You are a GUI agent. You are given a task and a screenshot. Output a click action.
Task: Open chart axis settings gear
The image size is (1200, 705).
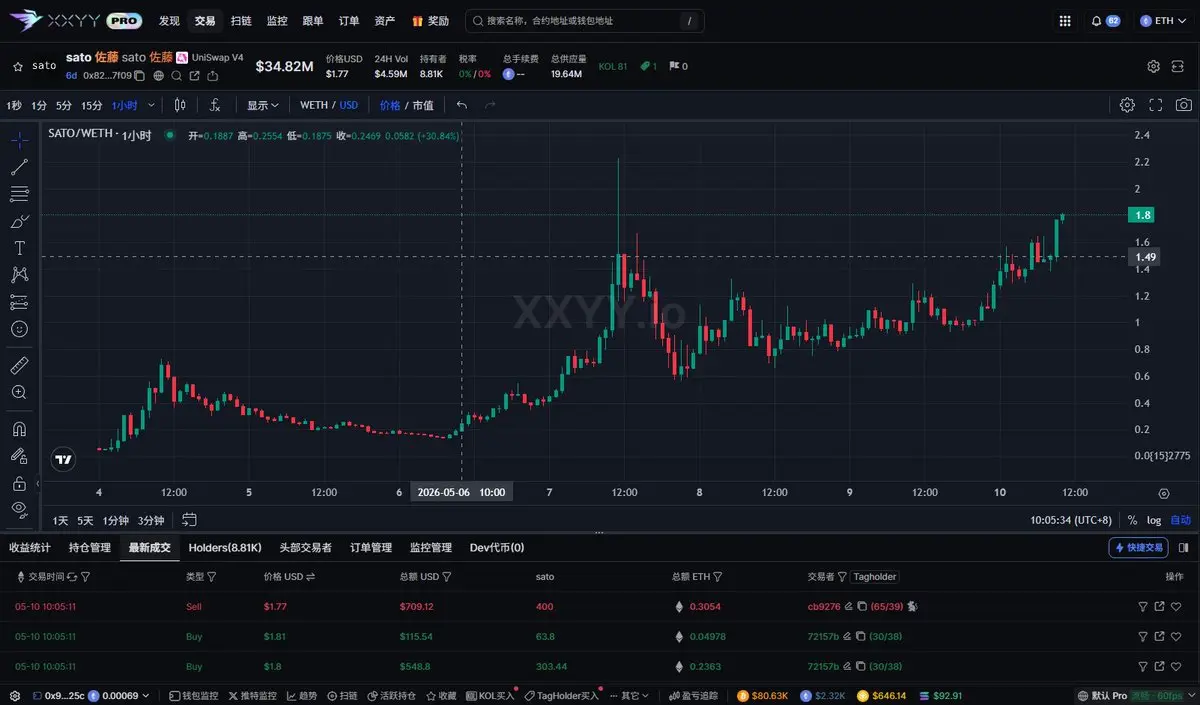1164,493
